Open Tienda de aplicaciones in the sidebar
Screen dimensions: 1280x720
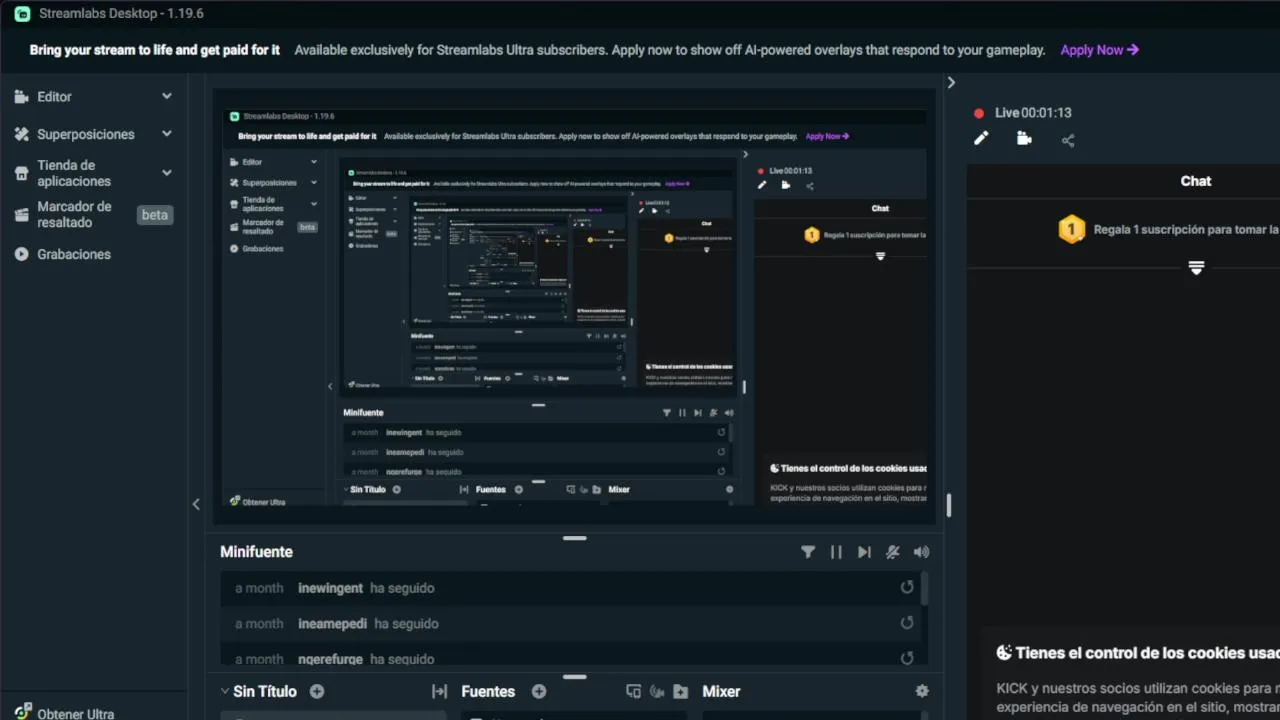coord(74,173)
